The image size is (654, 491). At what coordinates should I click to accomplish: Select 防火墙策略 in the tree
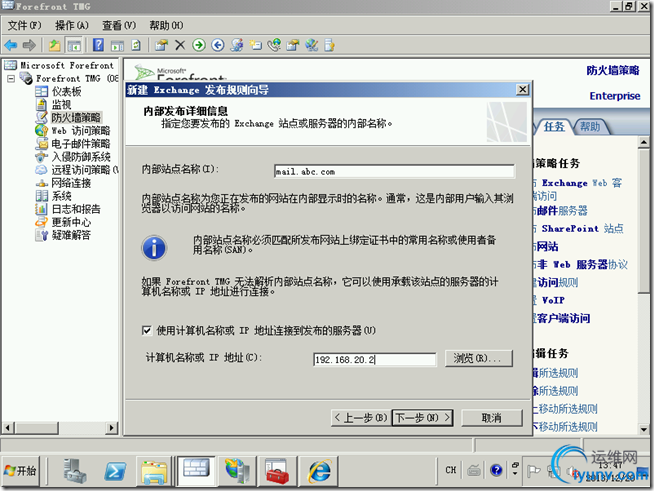point(76,117)
